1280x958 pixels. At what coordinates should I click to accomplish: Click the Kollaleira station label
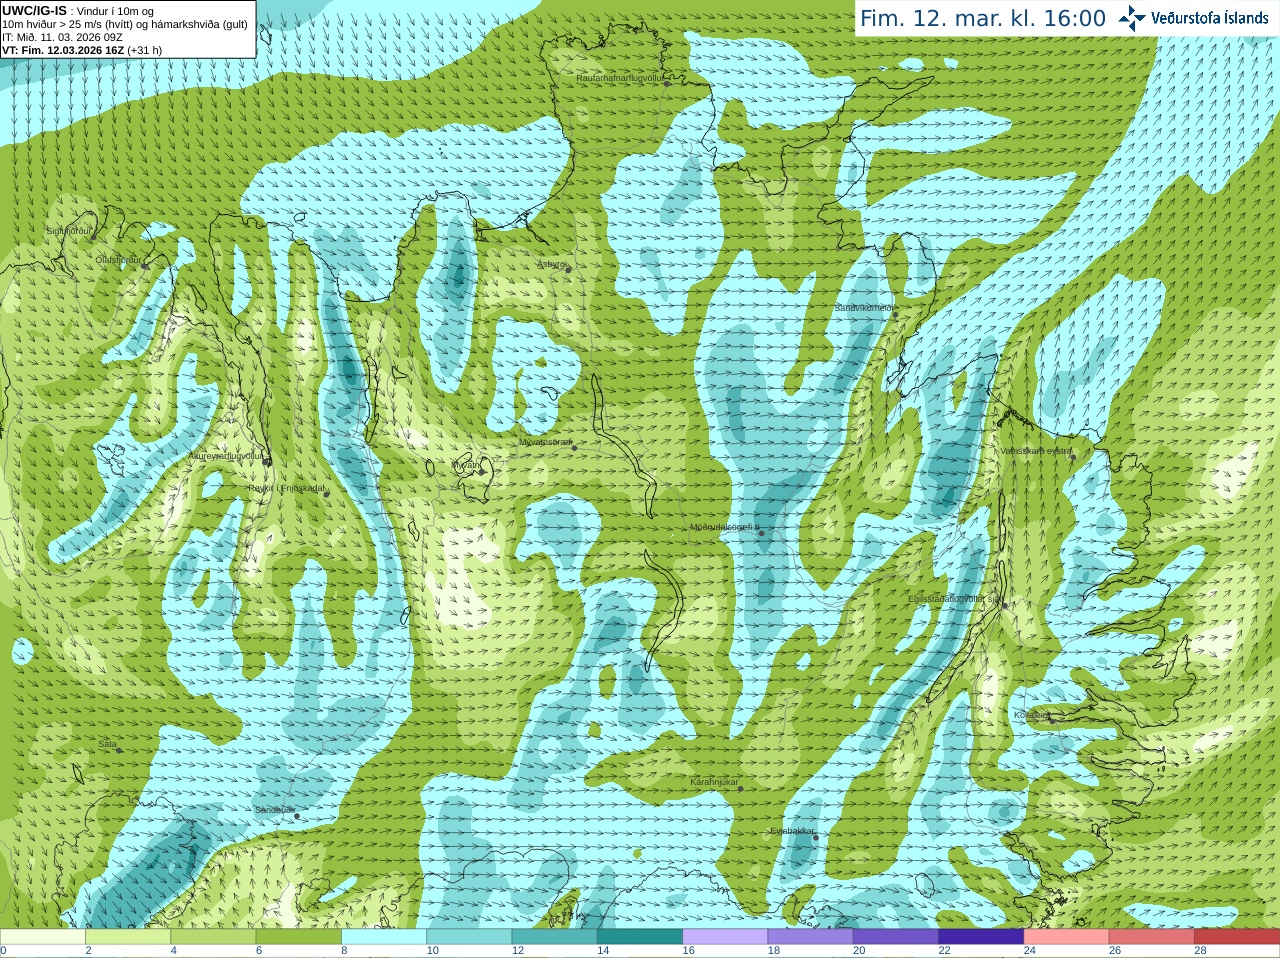pos(1031,715)
